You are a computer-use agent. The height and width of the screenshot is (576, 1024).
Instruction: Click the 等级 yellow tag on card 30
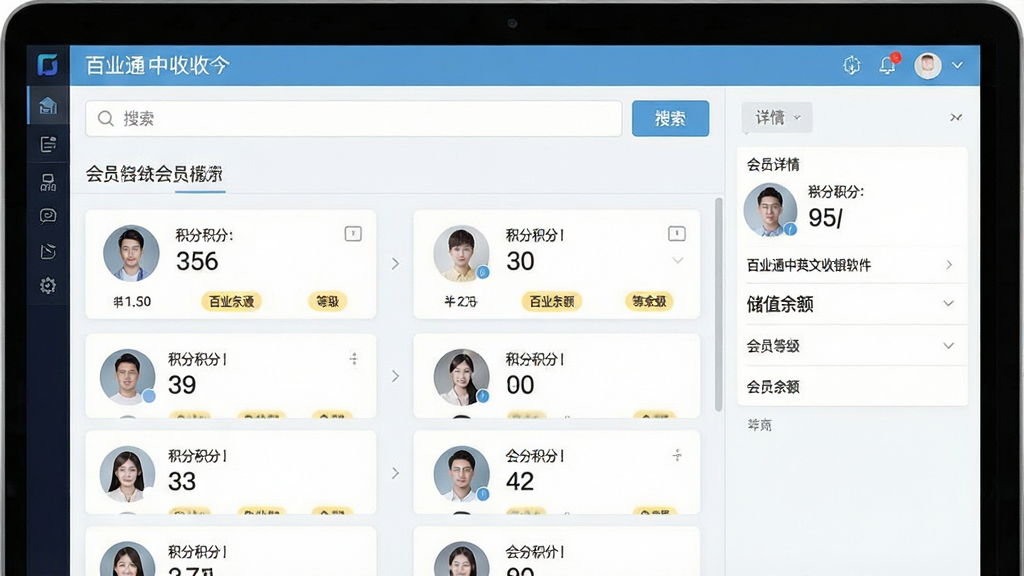(649, 301)
